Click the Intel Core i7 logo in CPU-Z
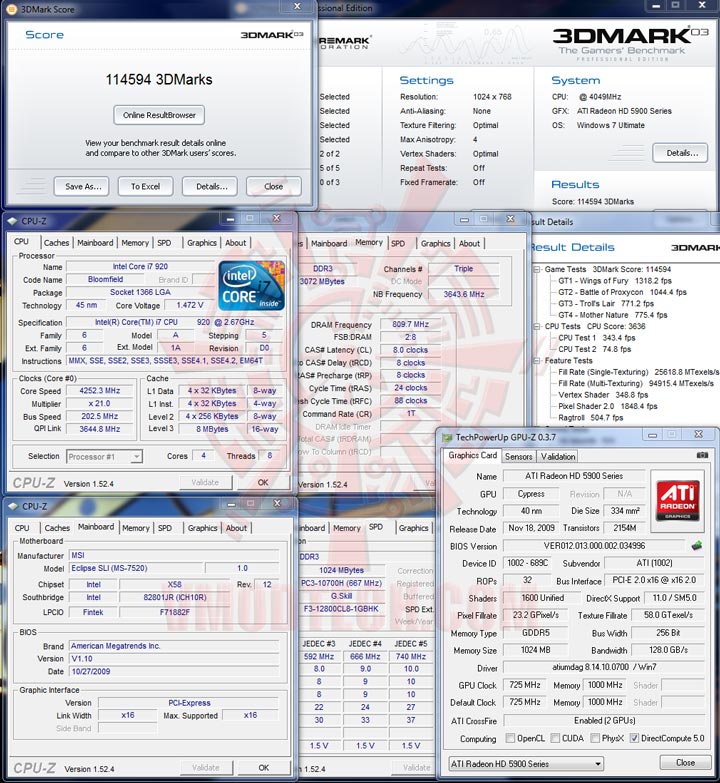 coord(252,286)
